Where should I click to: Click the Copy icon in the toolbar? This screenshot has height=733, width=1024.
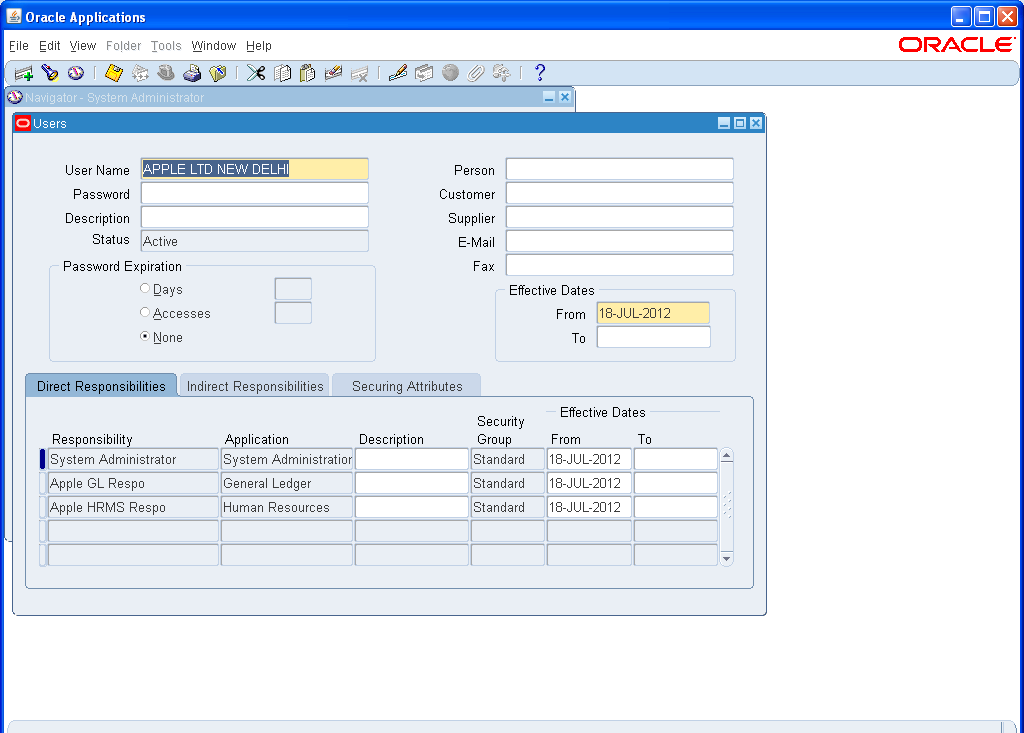tap(280, 72)
